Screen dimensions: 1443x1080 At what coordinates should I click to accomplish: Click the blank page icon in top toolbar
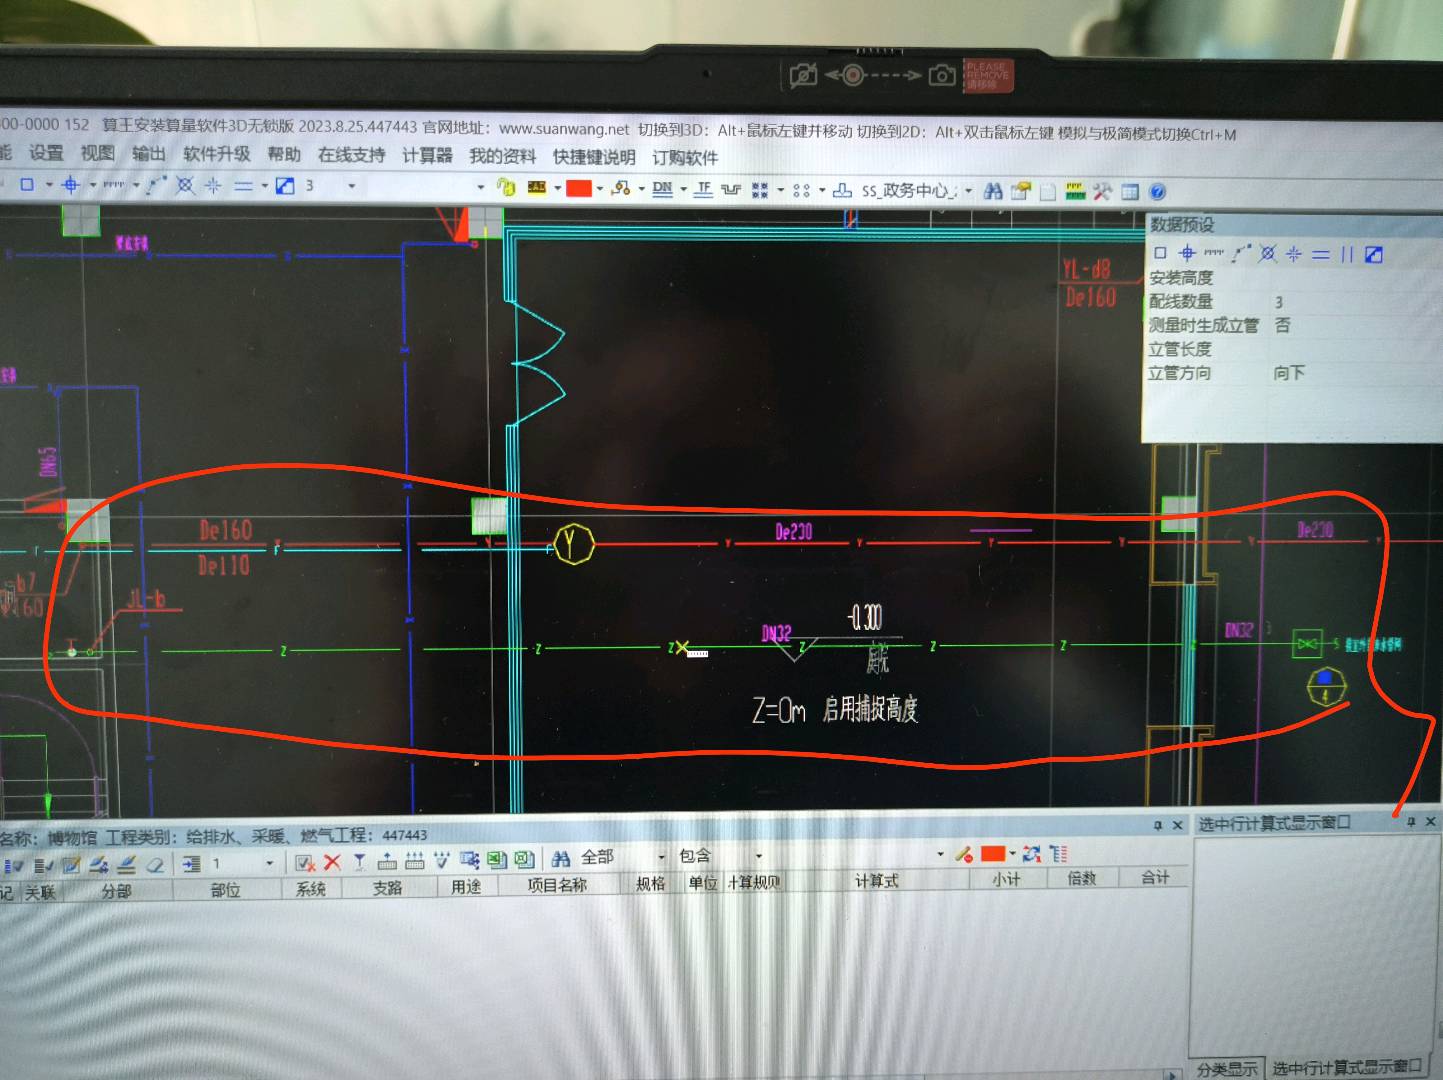click(x=1048, y=192)
